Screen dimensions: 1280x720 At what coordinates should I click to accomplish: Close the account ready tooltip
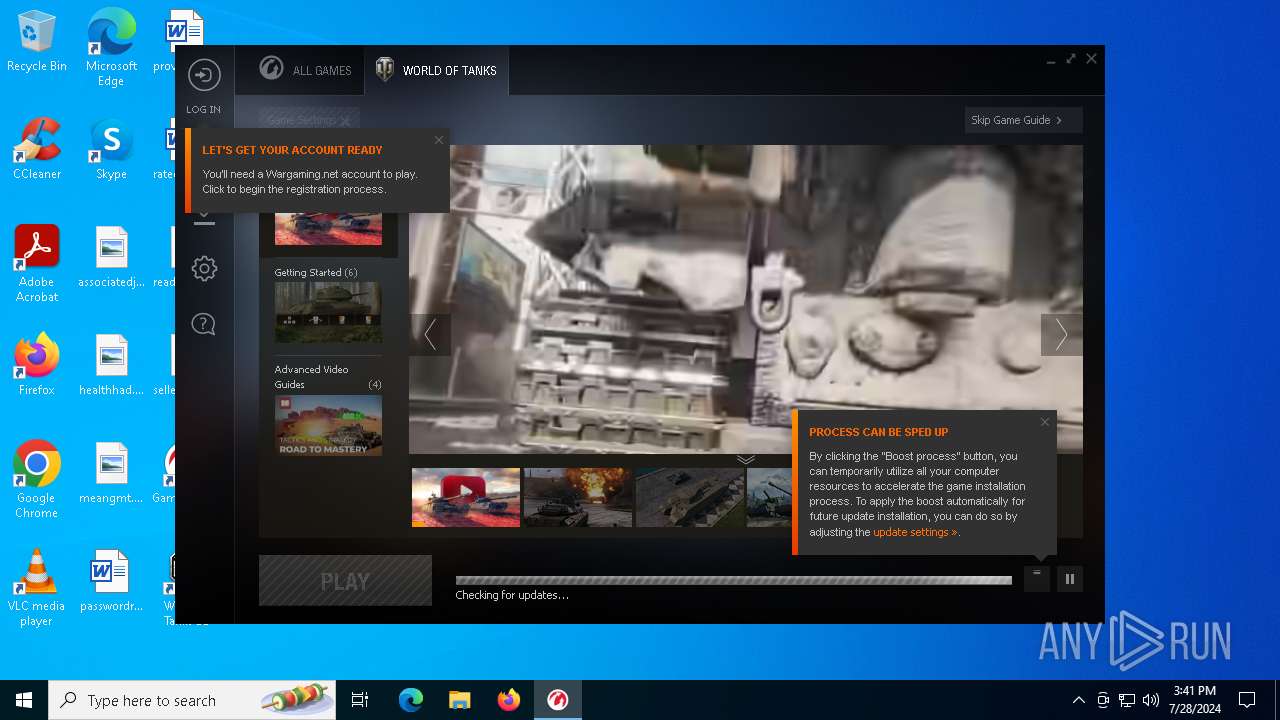point(438,140)
